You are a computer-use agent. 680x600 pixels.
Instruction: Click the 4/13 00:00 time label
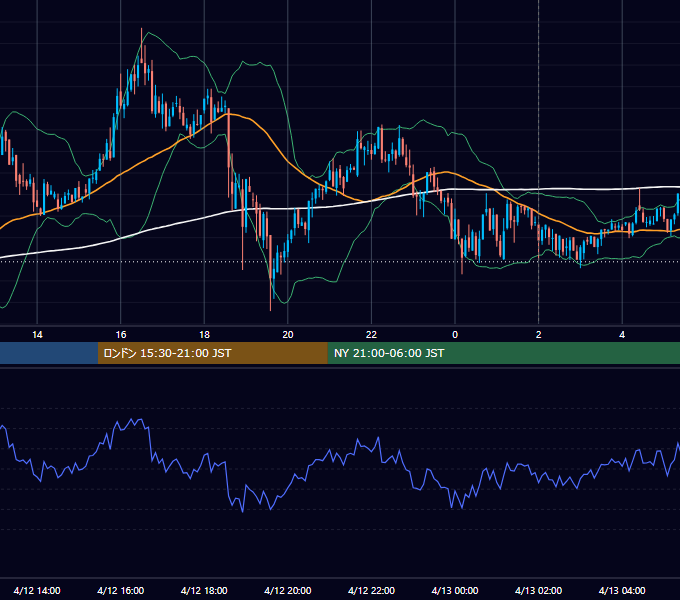[x=455, y=590]
